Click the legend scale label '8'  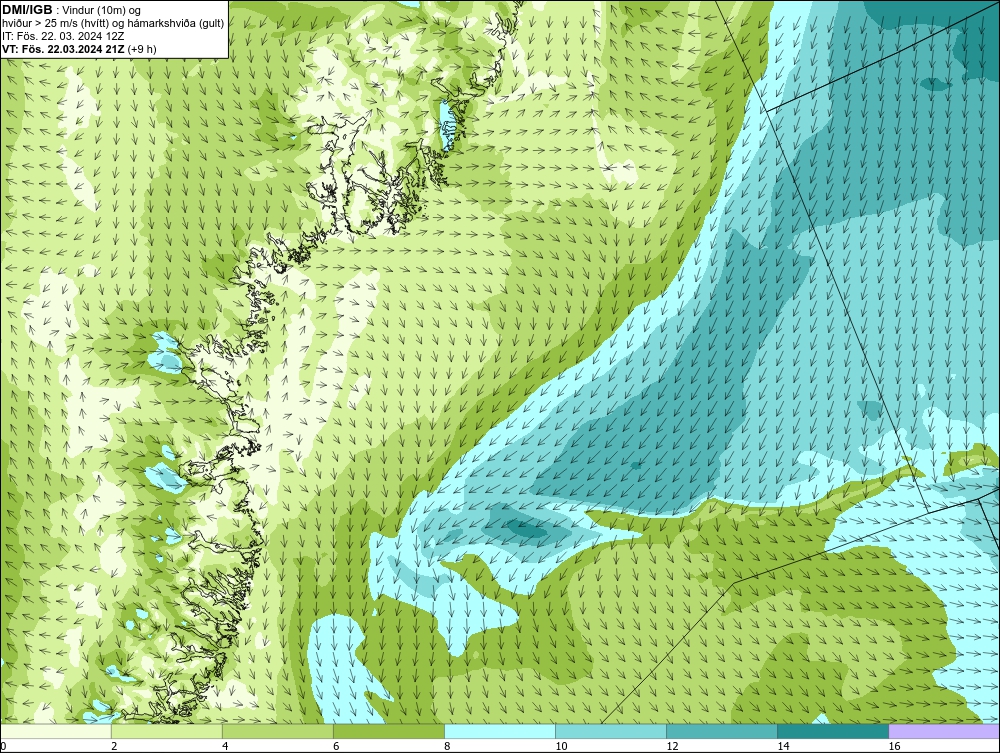tap(447, 746)
